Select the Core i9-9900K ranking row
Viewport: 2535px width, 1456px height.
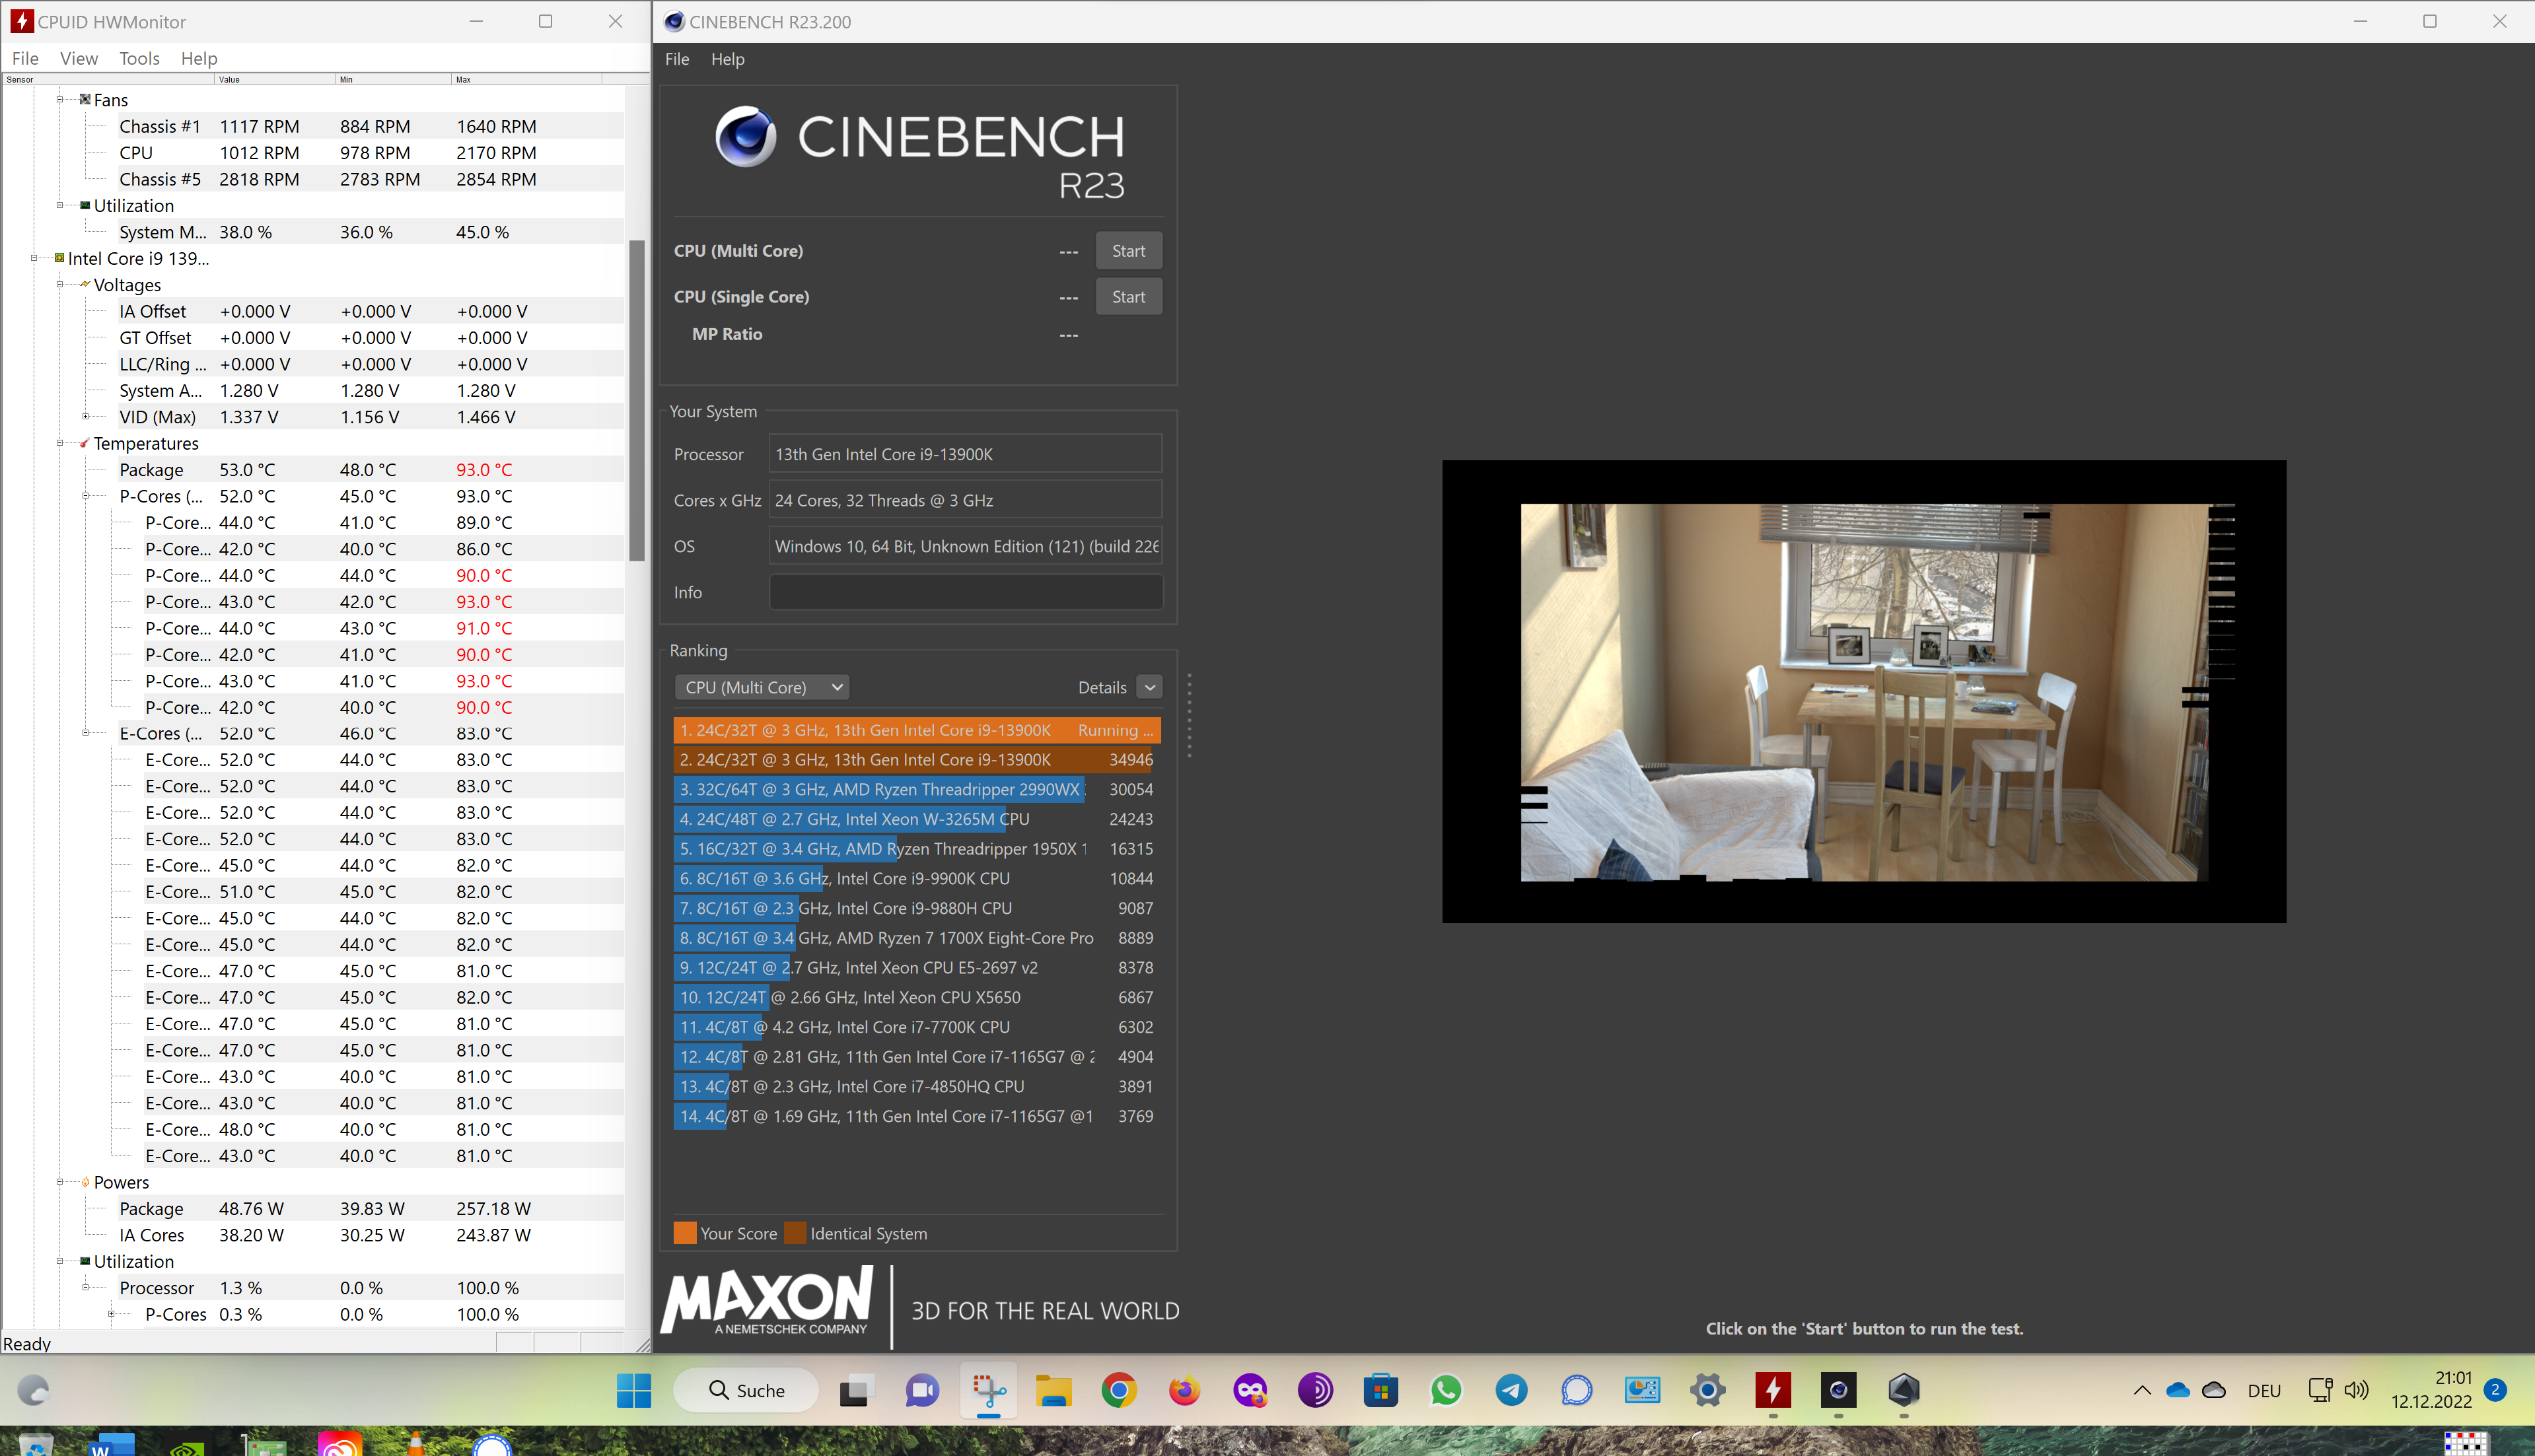click(x=917, y=878)
